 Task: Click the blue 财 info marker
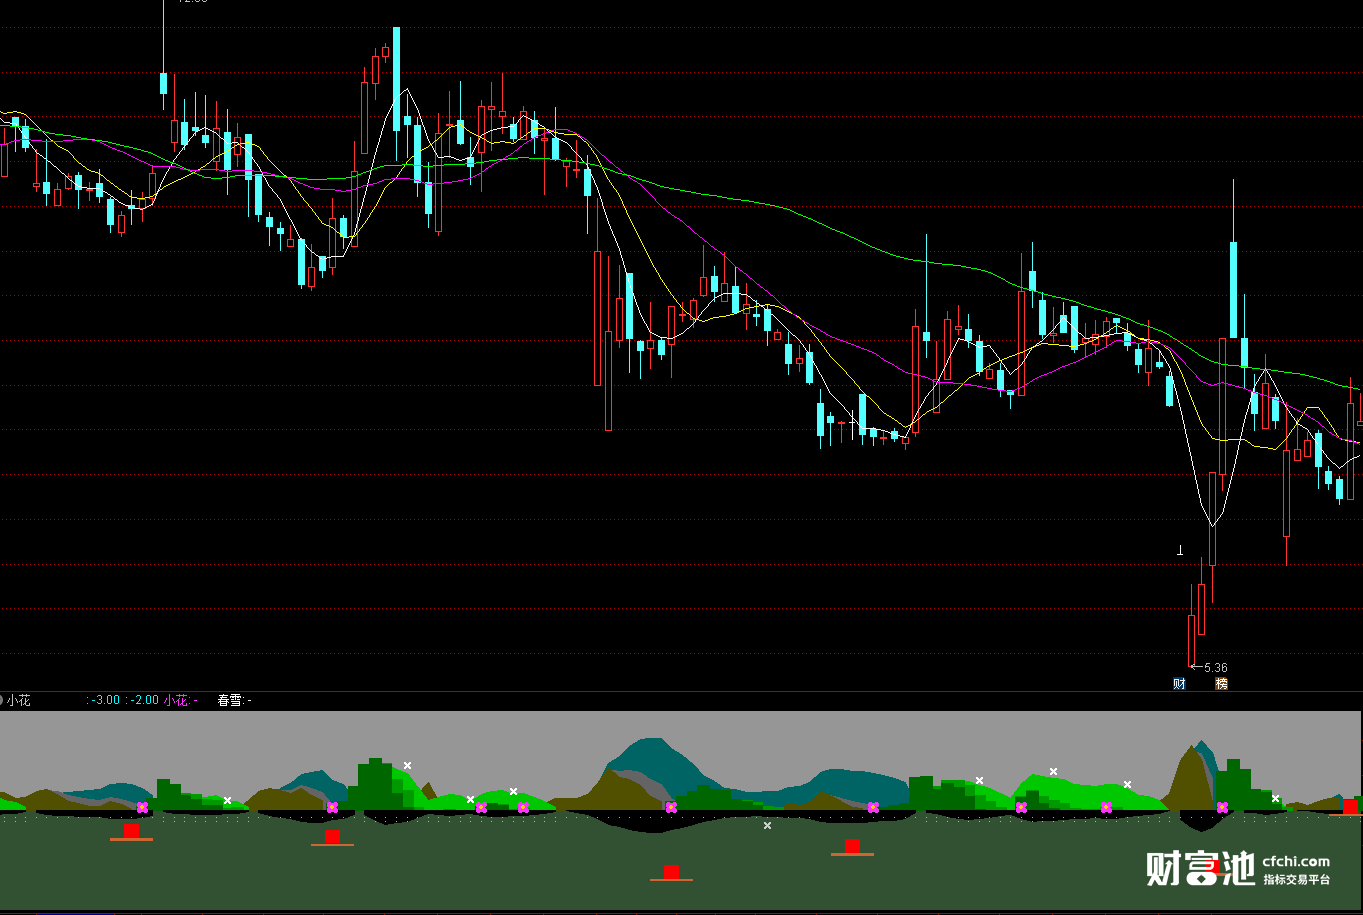[1179, 684]
